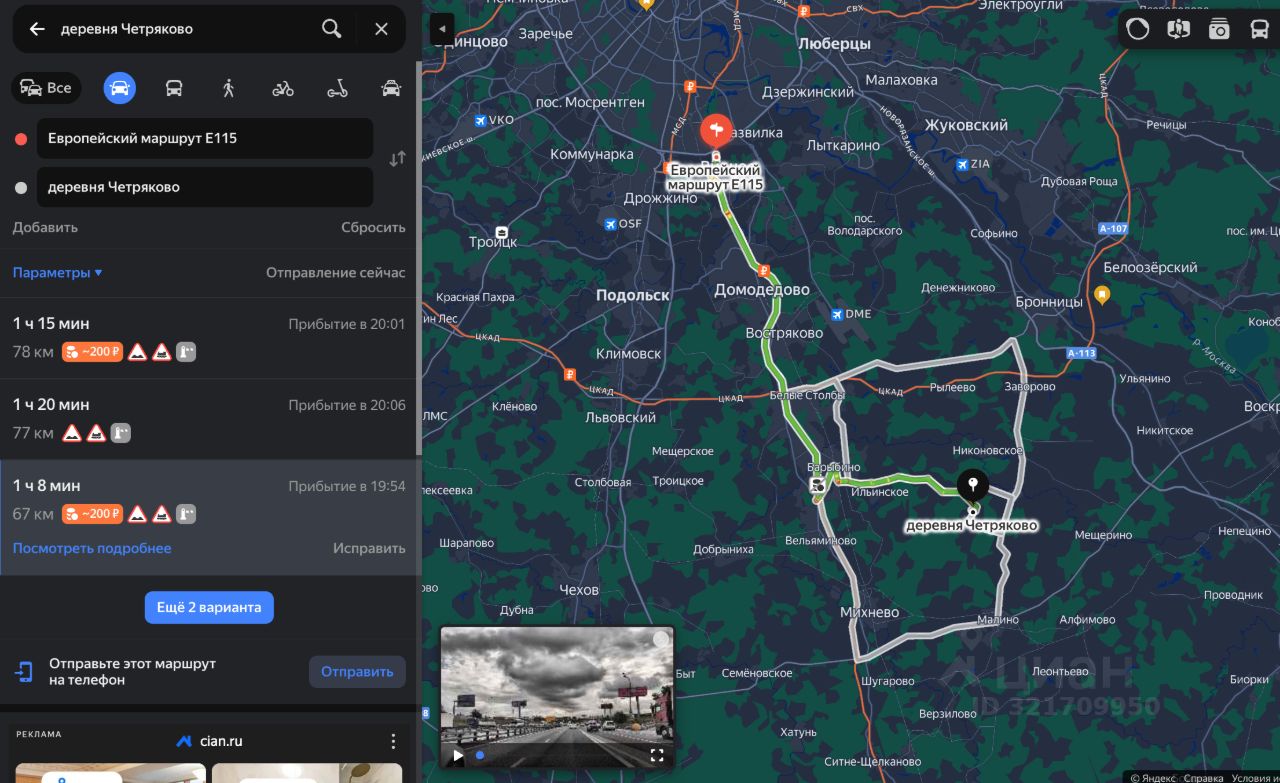Select the walking route mode icon
The height and width of the screenshot is (783, 1280).
pyautogui.click(x=228, y=88)
